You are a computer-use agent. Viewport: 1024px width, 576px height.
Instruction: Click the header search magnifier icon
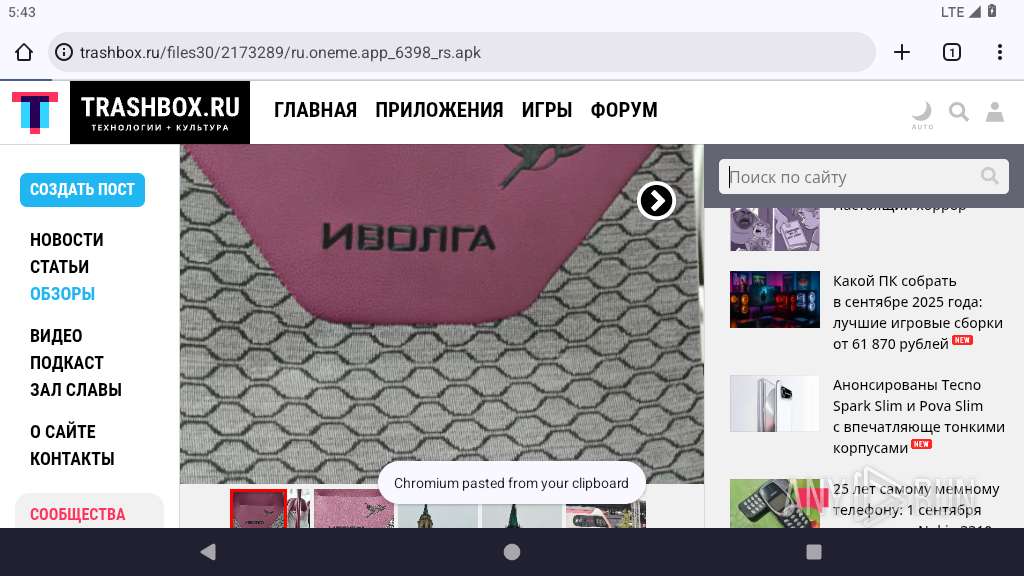point(959,112)
